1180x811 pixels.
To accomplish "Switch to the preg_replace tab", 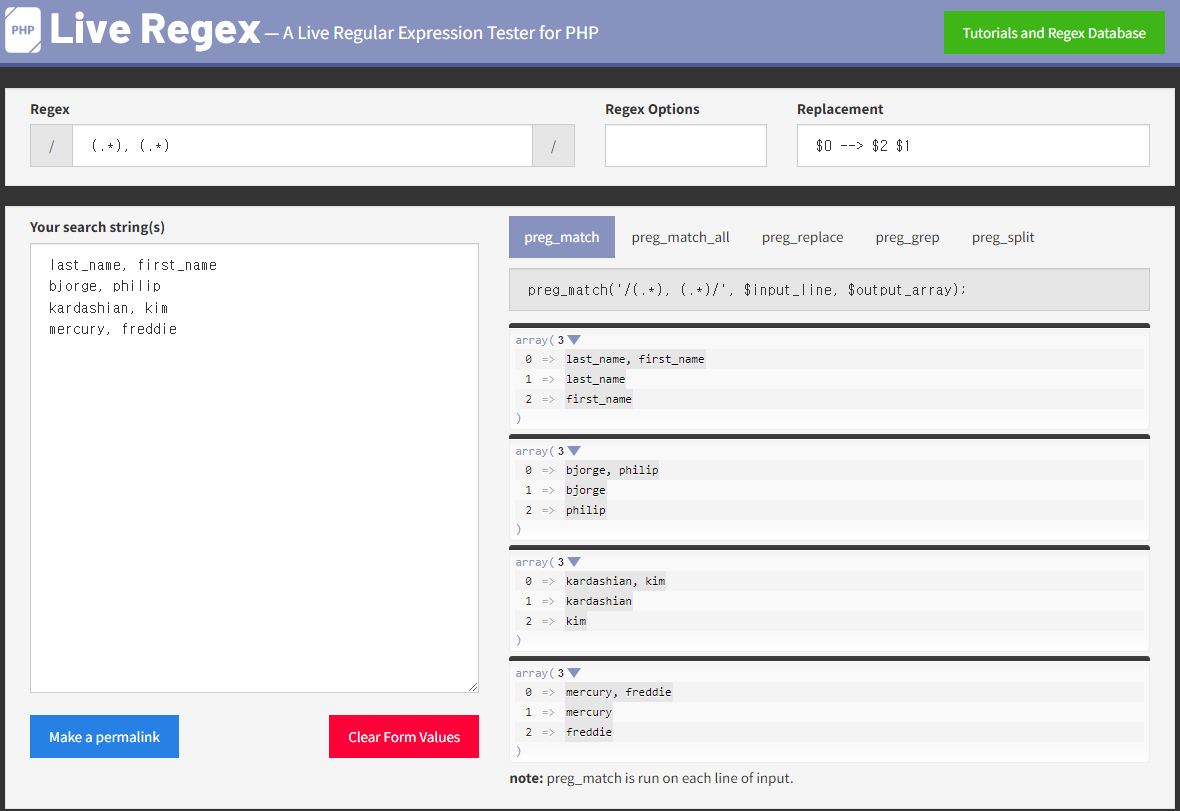I will coord(802,237).
